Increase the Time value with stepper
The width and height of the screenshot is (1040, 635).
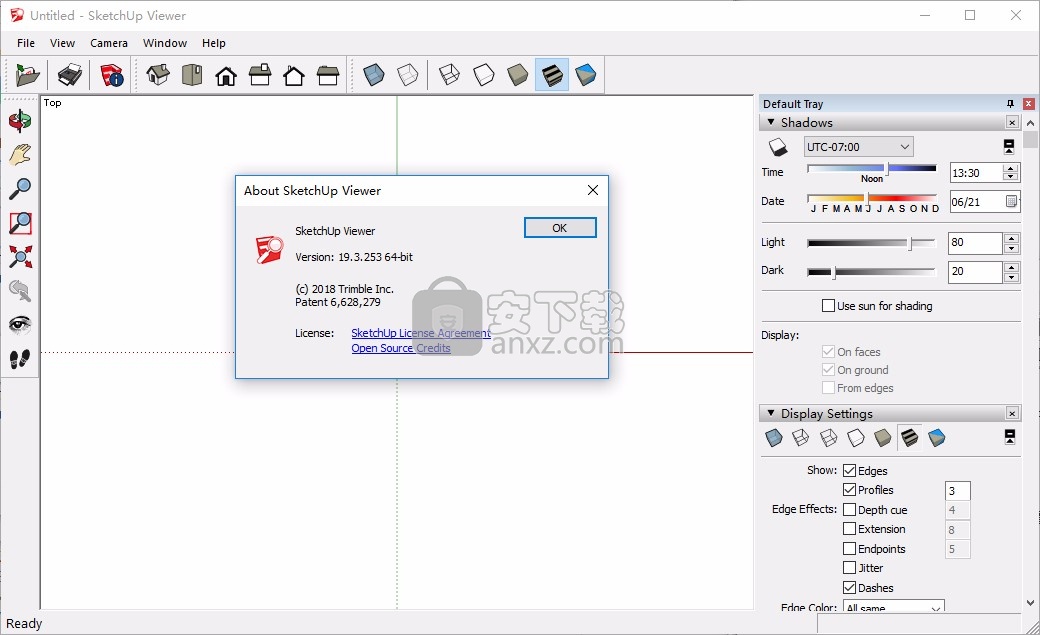tap(1011, 169)
